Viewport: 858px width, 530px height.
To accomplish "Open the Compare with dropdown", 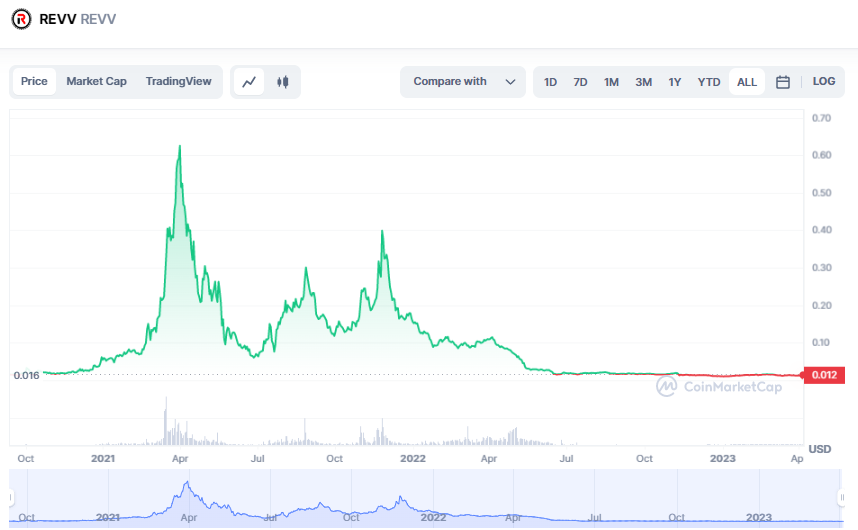I will 463,82.
